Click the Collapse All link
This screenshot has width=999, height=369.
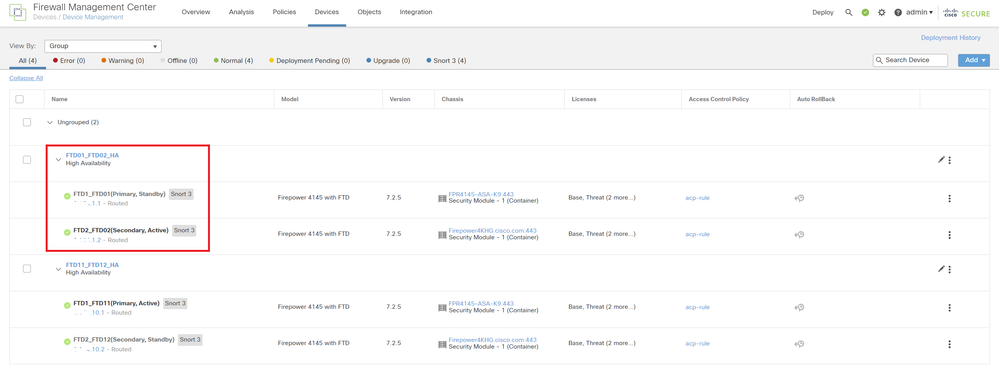[x=26, y=78]
